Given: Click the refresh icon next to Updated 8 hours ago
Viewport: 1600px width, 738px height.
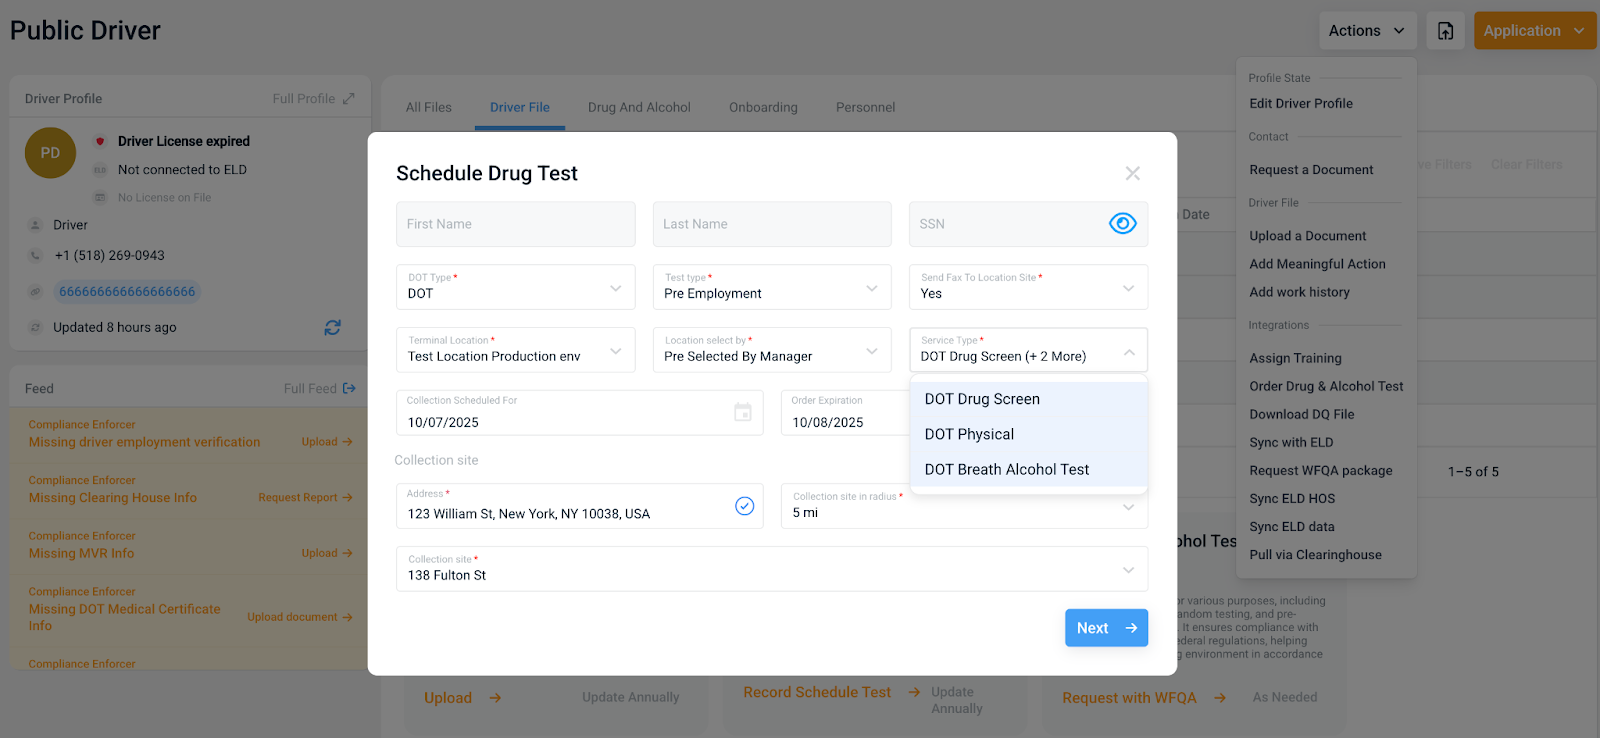Looking at the screenshot, I should point(332,327).
